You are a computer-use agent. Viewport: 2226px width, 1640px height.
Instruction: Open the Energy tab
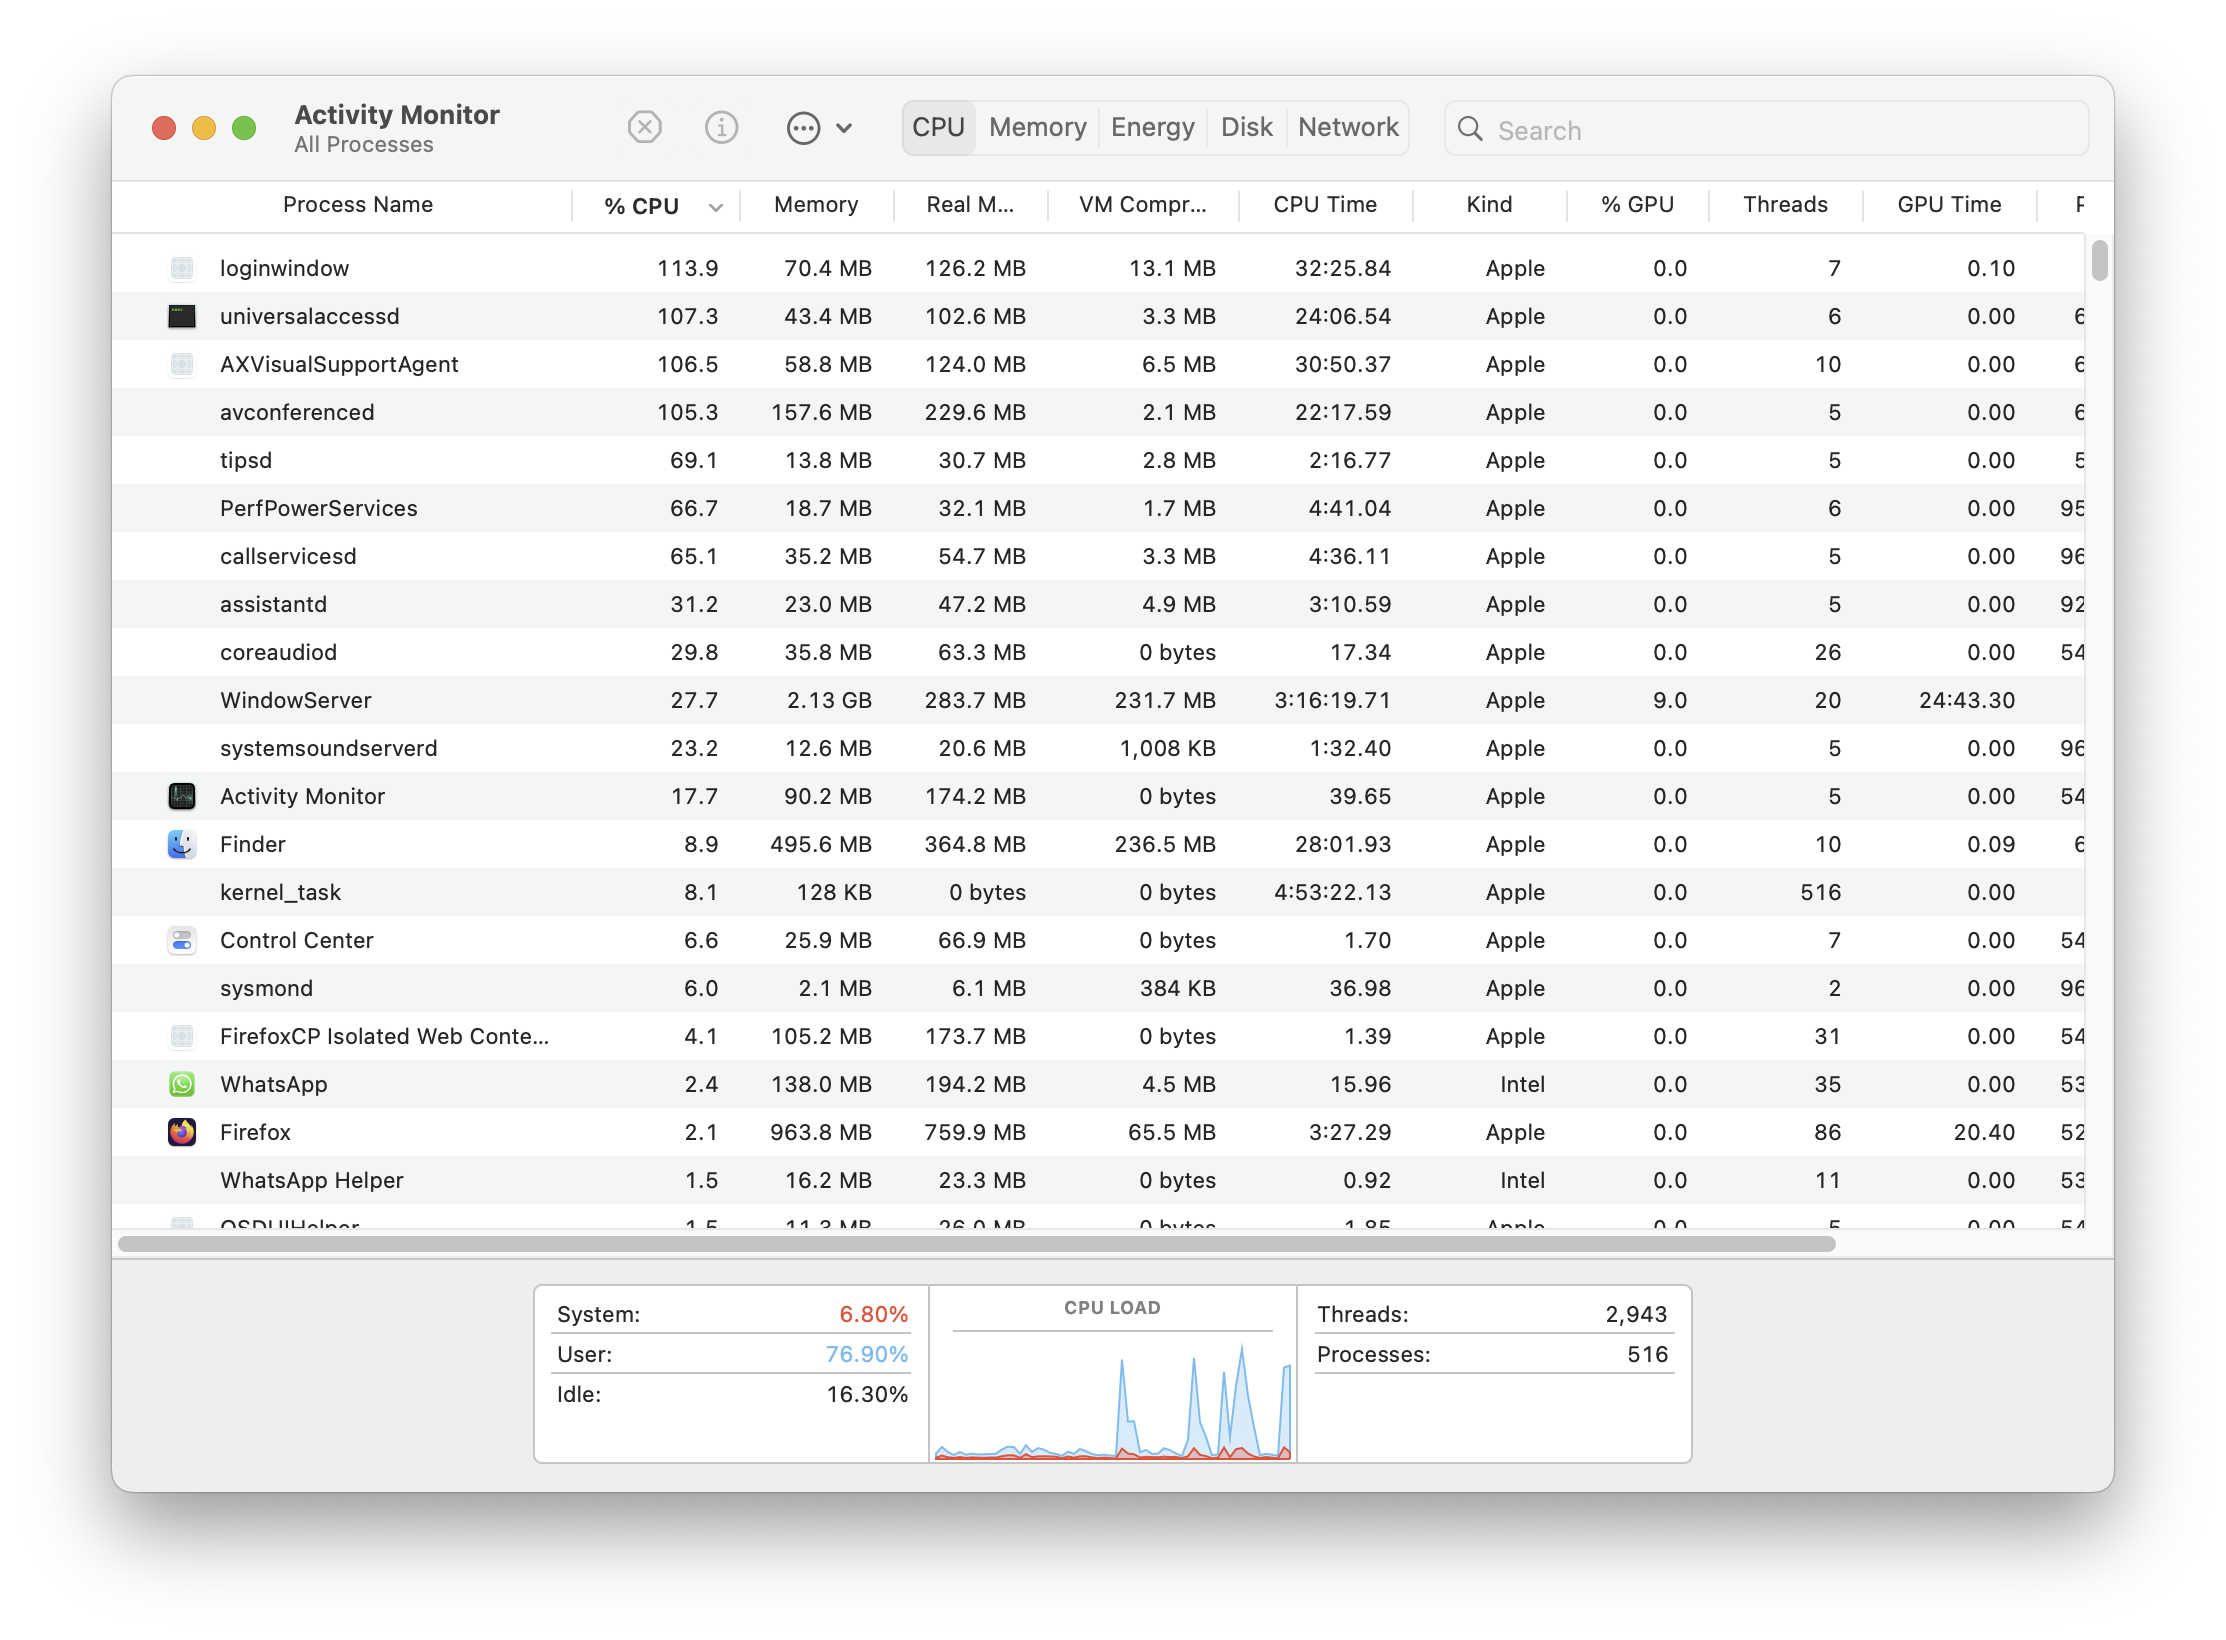[x=1152, y=128]
